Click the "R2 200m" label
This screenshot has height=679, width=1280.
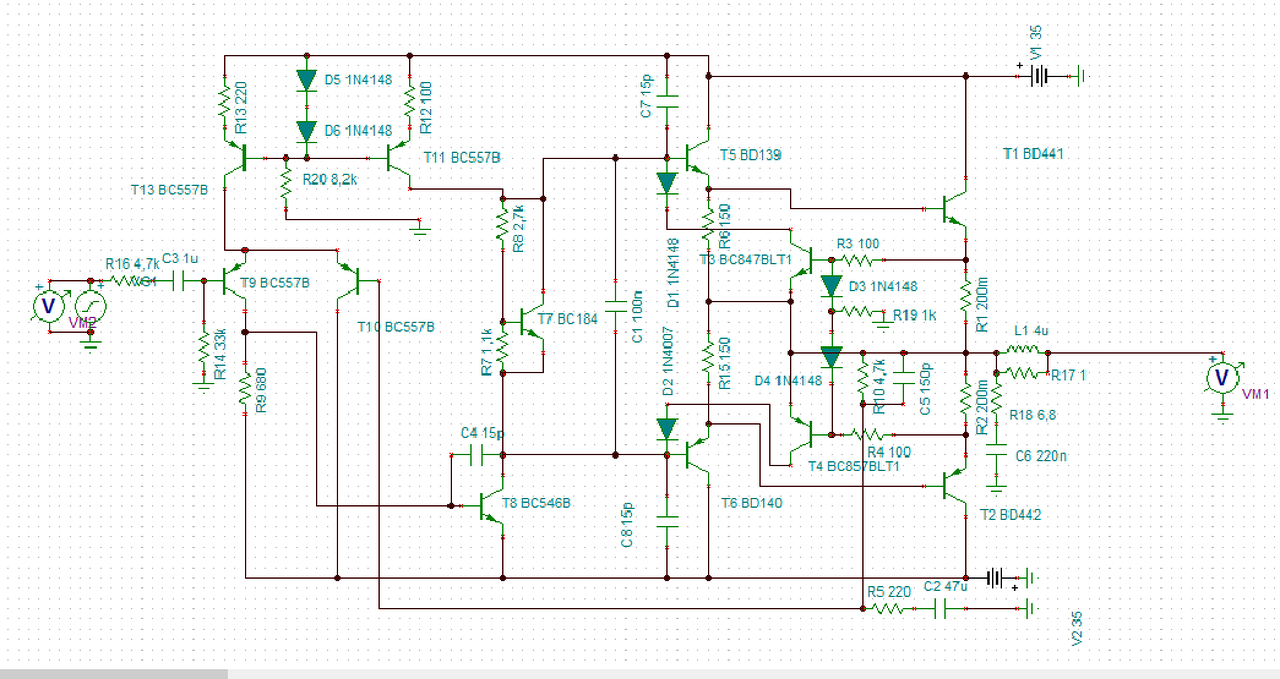click(x=983, y=406)
